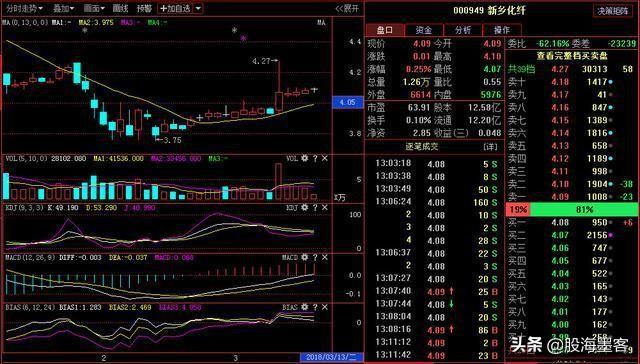Open 预警 alert setting
This screenshot has height=364, width=640.
click(144, 8)
